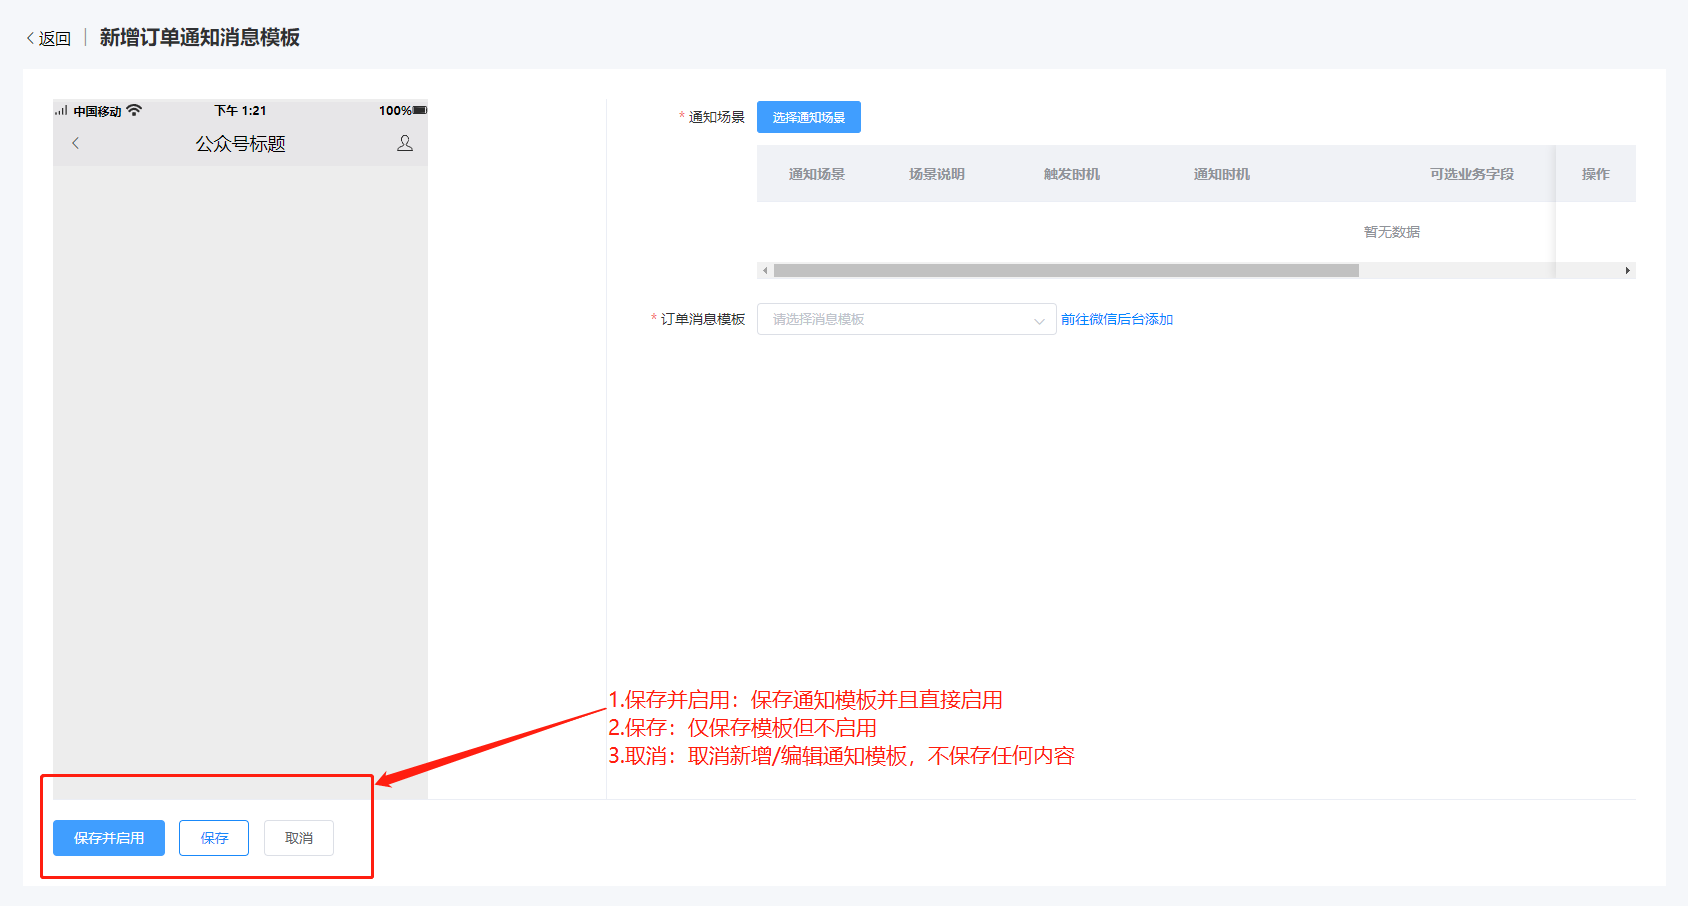Click the signal bars icon in phone preview
This screenshot has width=1688, height=906.
click(x=61, y=110)
